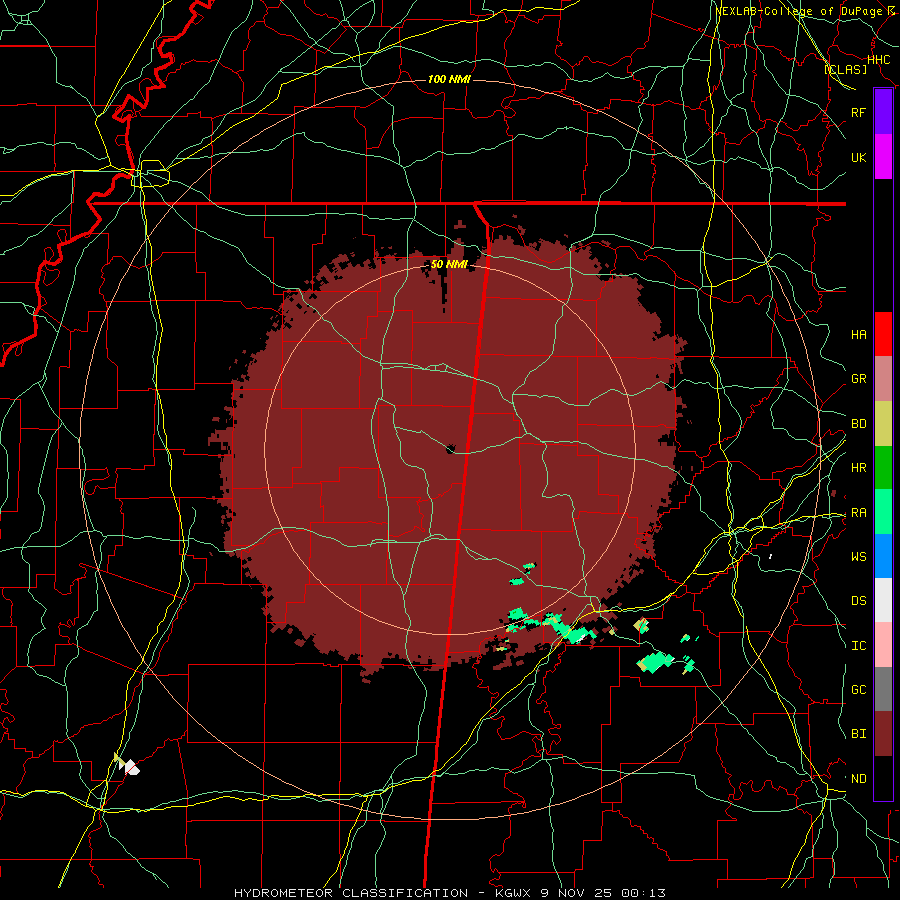This screenshot has width=900, height=900.
Task: Click the GC gray legend swatch
Action: [883, 689]
